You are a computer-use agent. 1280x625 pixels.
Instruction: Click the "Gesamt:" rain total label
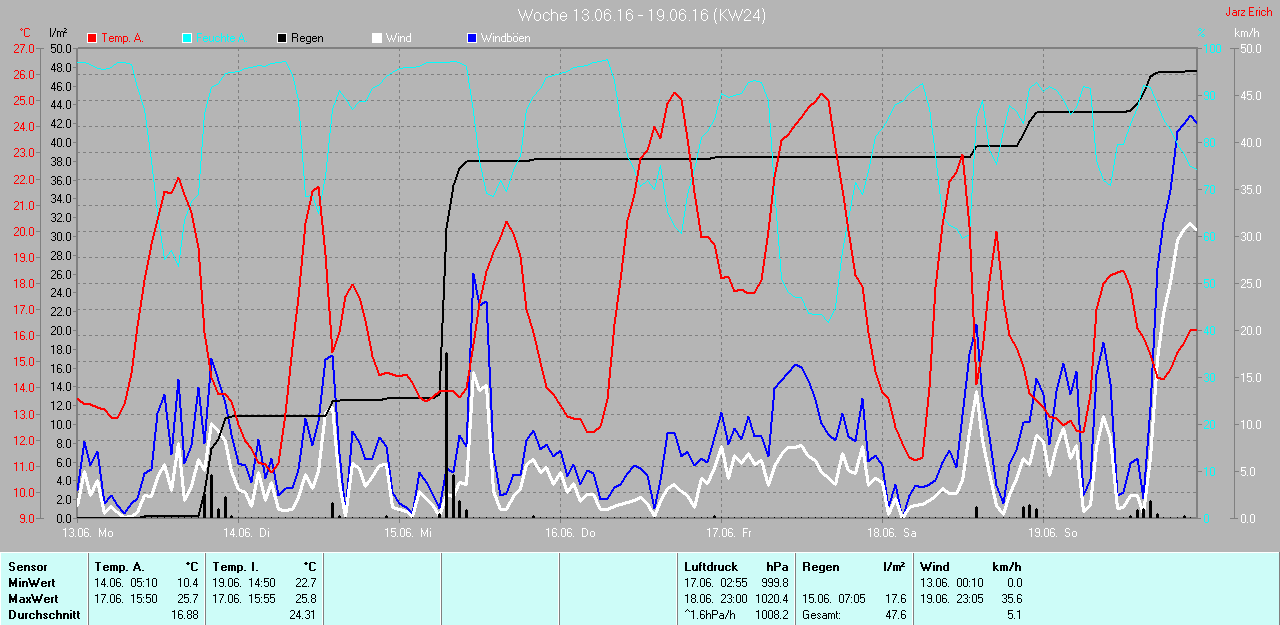click(821, 615)
